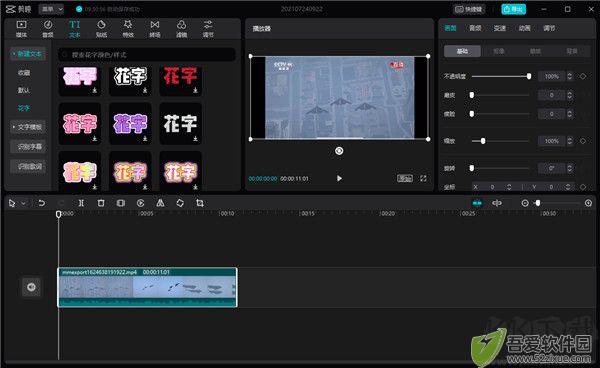
Task: Adjust the 旋转 degree stepper
Action: (570, 168)
